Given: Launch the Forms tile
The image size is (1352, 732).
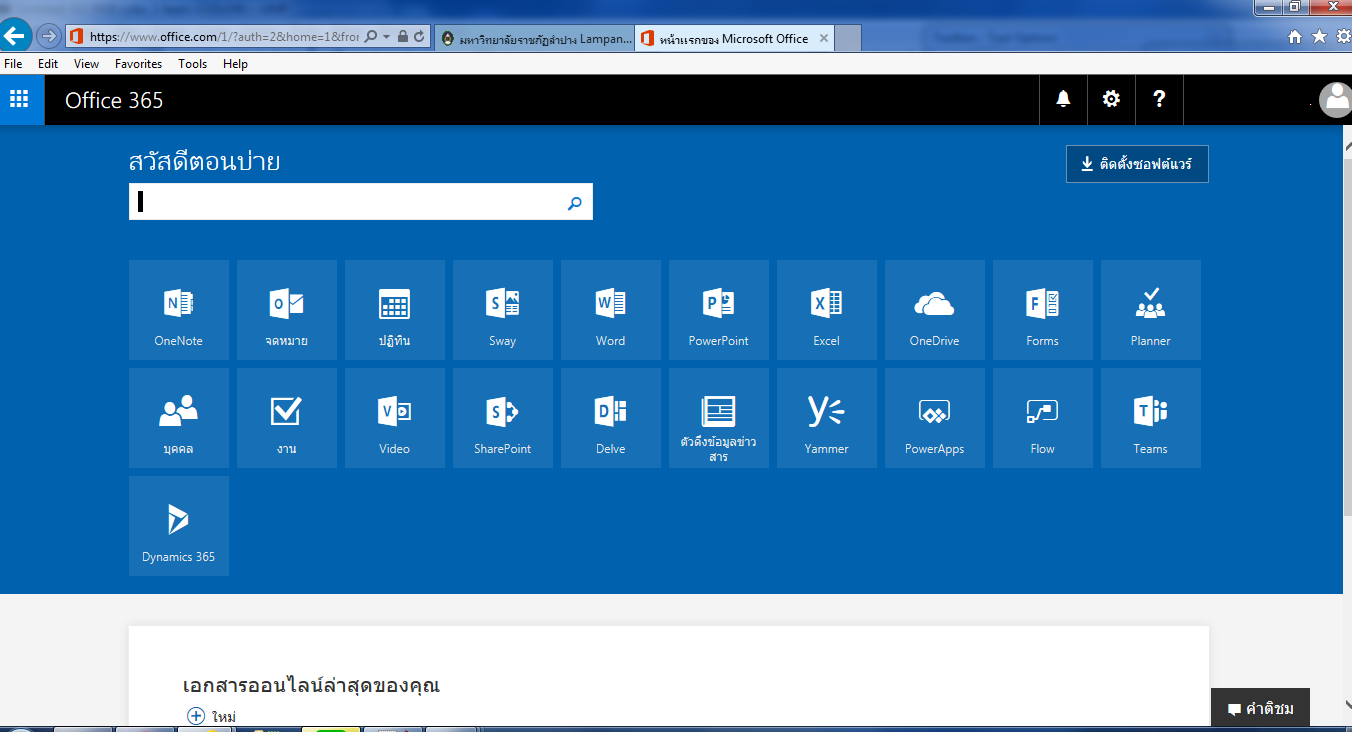Looking at the screenshot, I should point(1043,310).
